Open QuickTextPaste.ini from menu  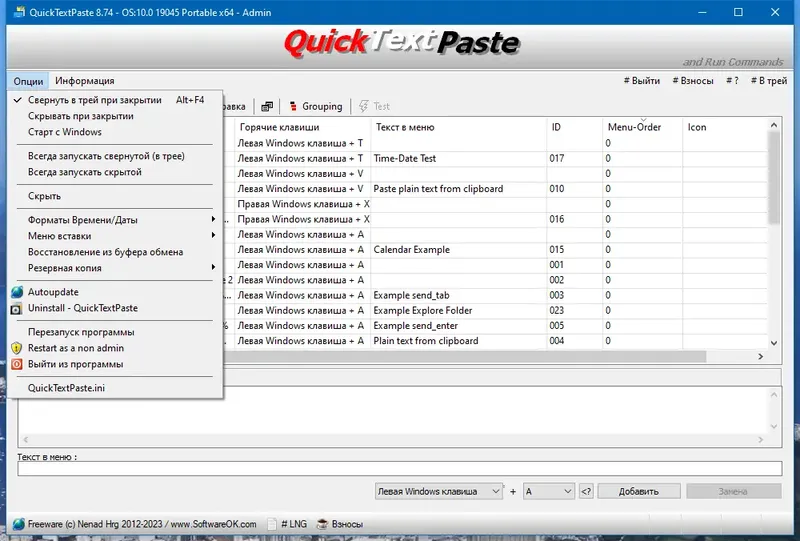[116, 388]
